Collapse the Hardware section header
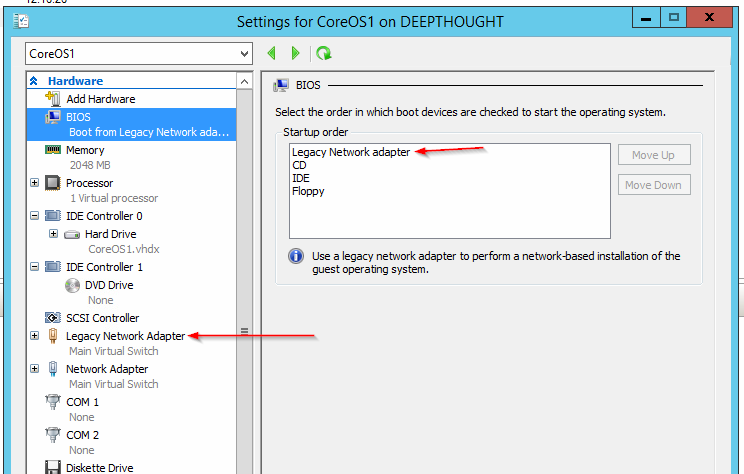The width and height of the screenshot is (744, 474). point(34,81)
